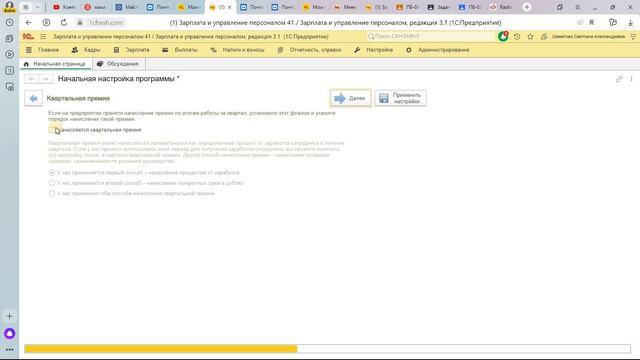Click the Далее next-step button

[351, 98]
